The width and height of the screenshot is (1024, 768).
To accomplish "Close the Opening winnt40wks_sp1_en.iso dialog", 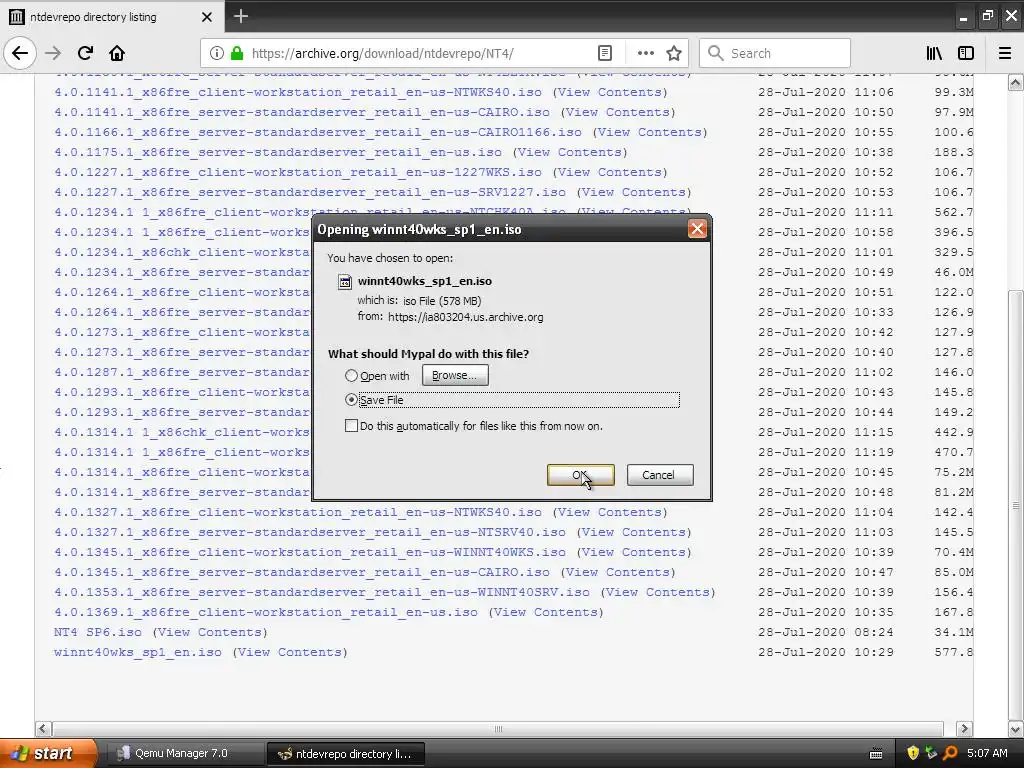I will [x=697, y=229].
